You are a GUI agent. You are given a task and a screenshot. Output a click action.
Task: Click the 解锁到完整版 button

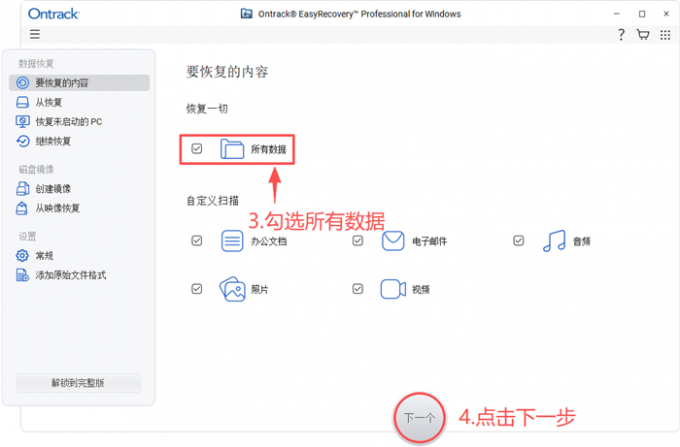[x=78, y=383]
